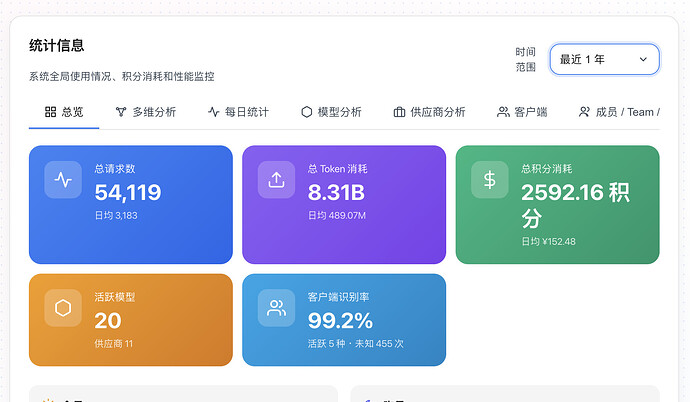Viewport: 690px width, 402px height.
Task: Click the 日均 489.07M text
Action: click(337, 216)
